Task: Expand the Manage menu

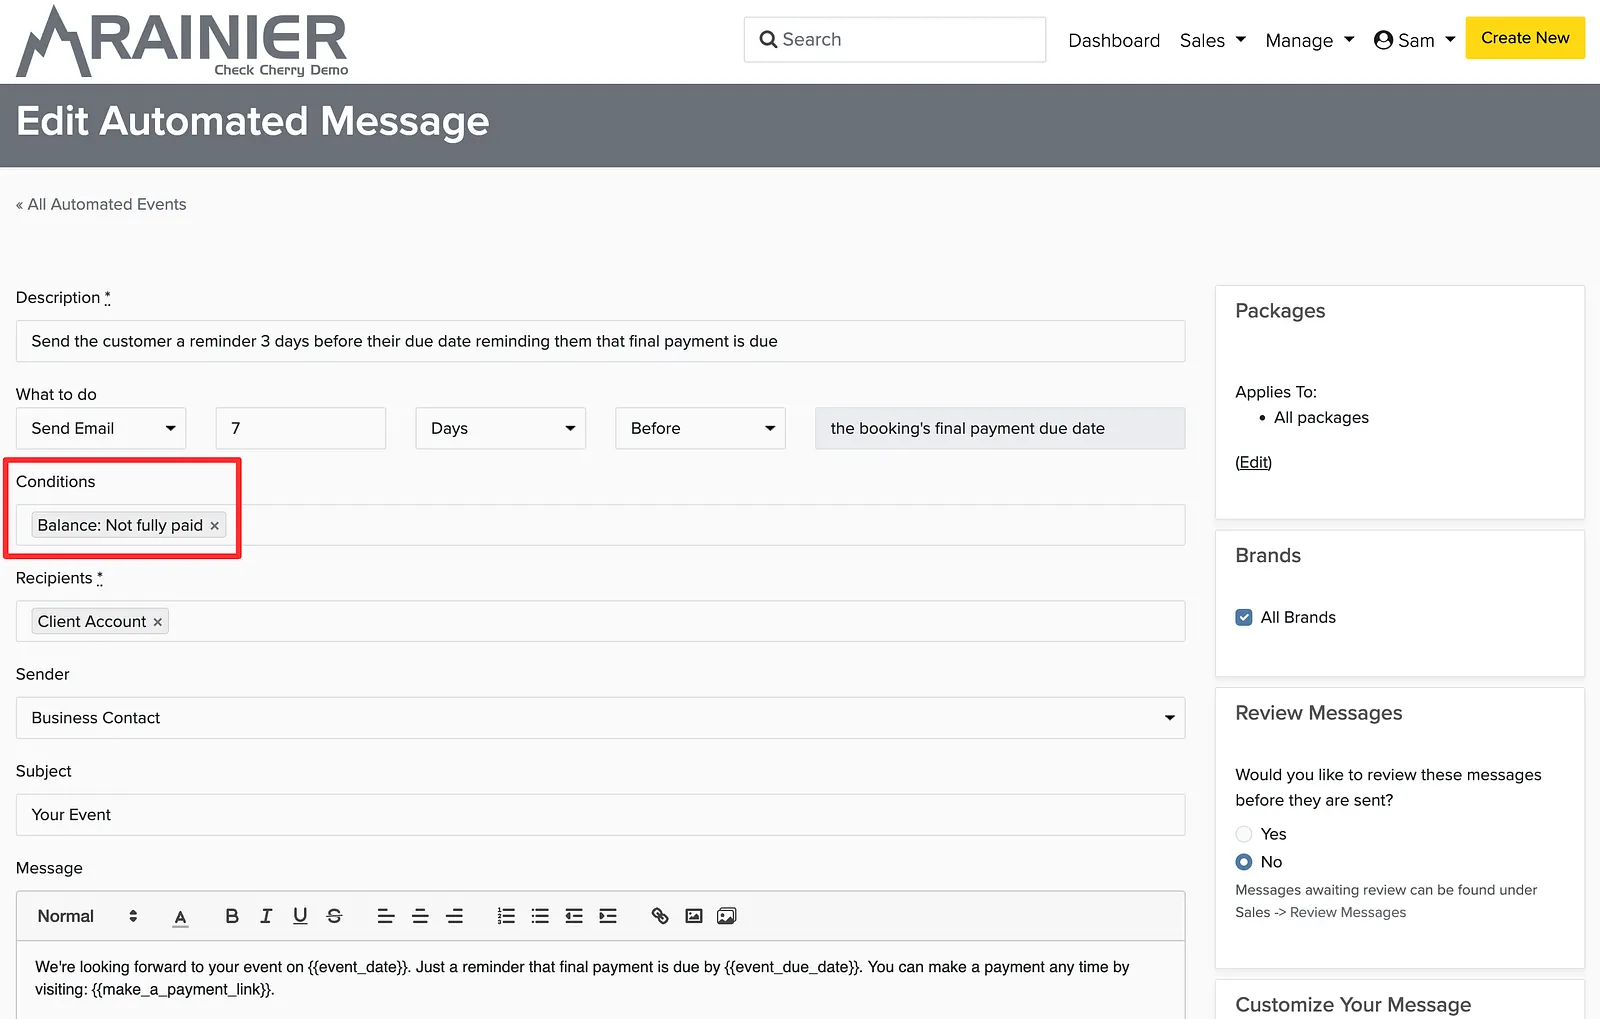Action: [1310, 40]
